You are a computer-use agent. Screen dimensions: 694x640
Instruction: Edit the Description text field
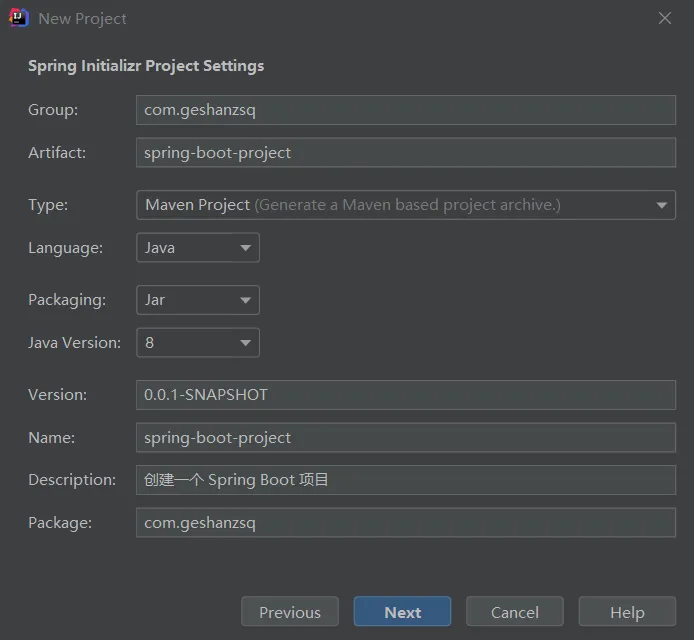click(405, 480)
